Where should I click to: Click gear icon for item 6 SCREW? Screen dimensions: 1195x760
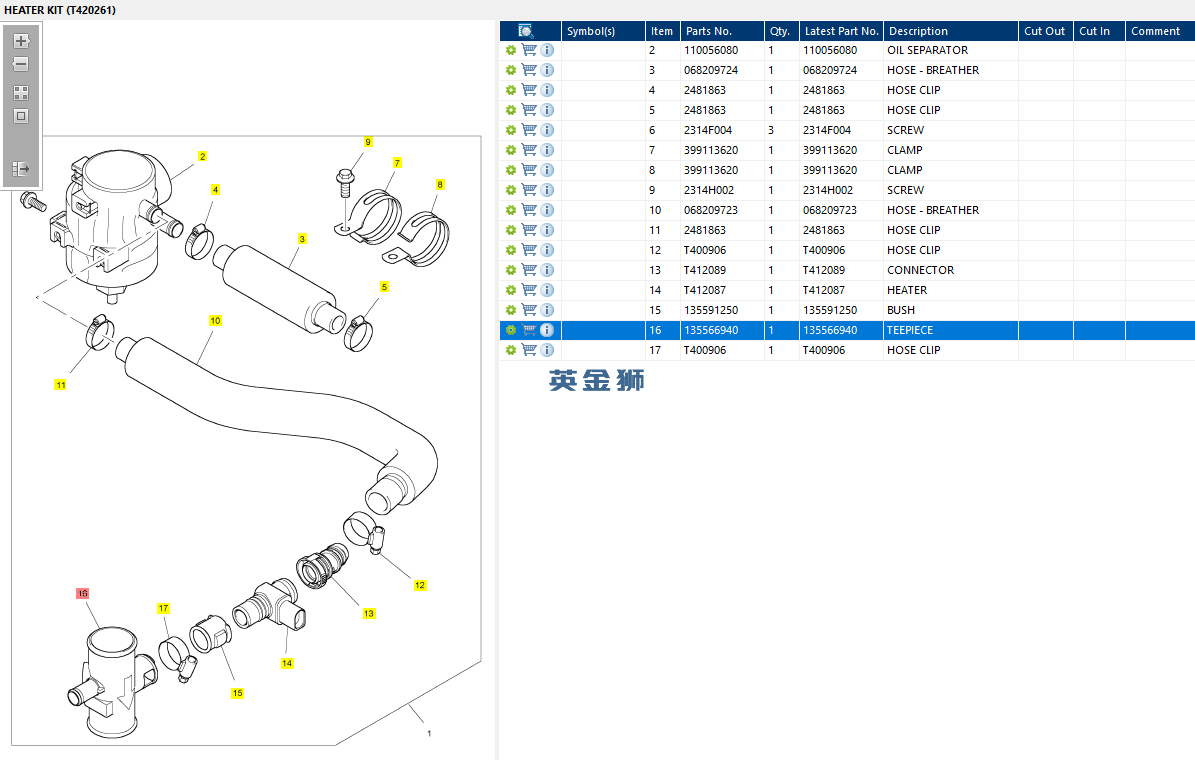[511, 130]
